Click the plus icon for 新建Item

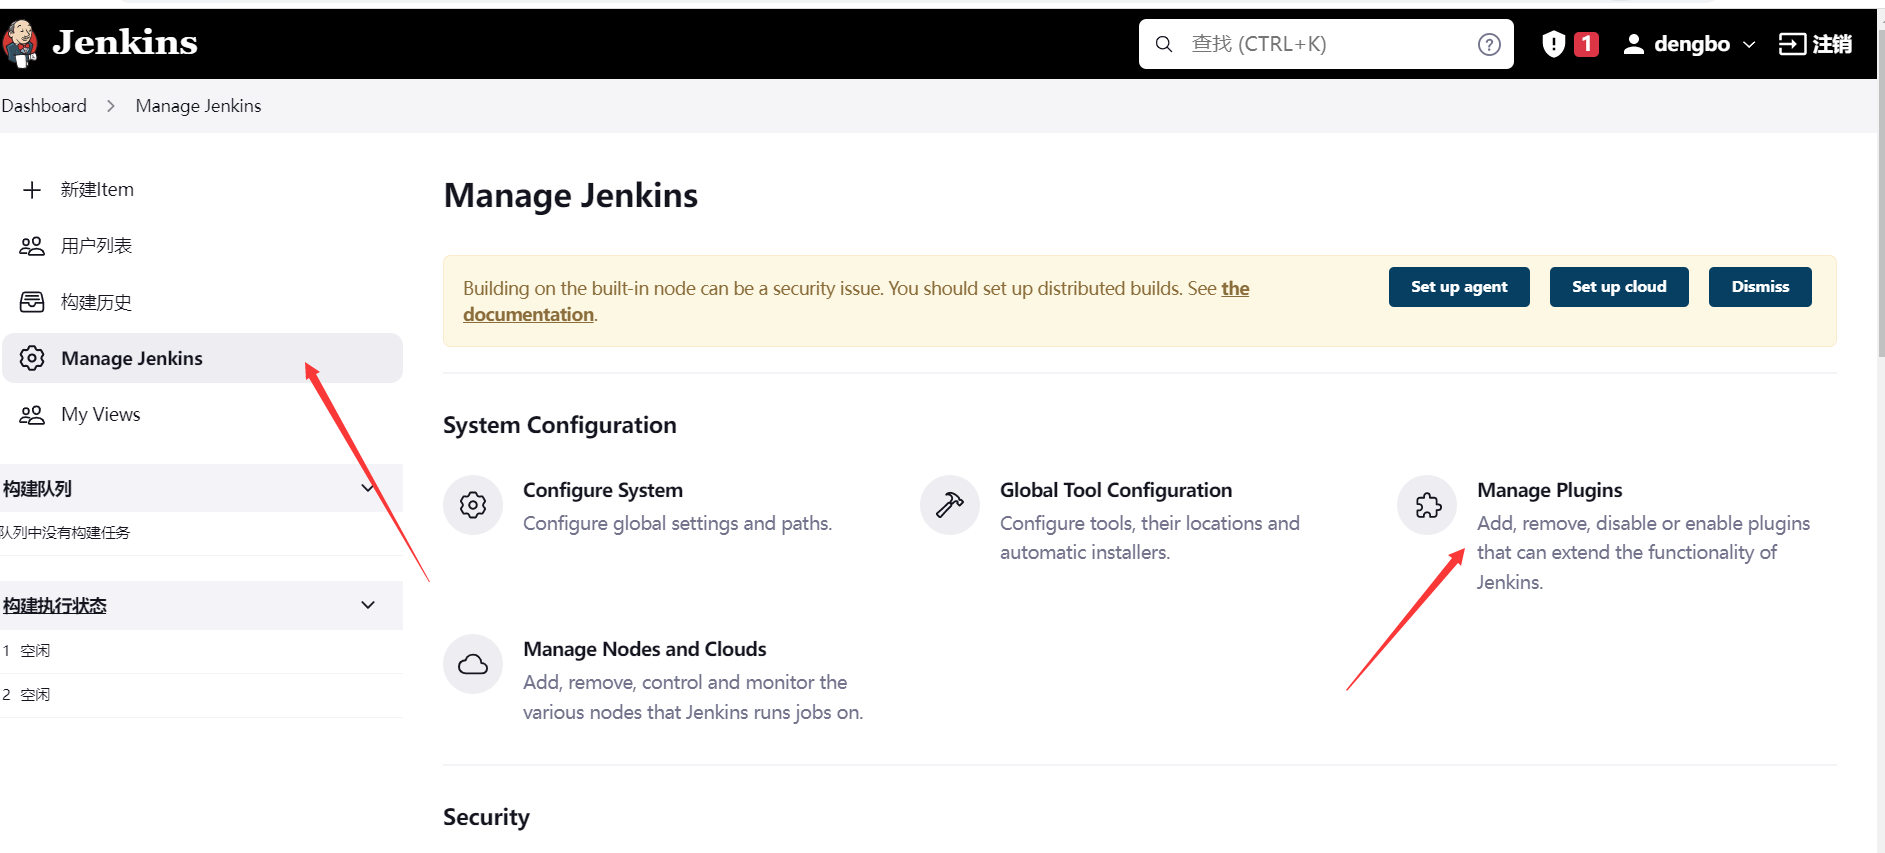32,190
